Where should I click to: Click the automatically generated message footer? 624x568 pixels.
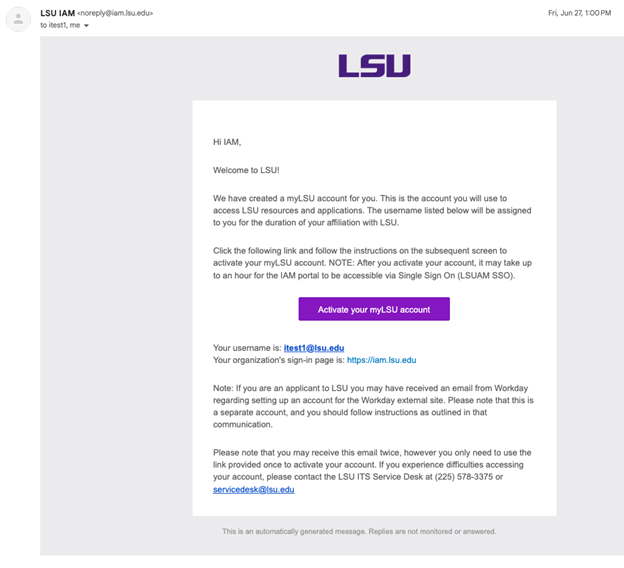coord(359,531)
